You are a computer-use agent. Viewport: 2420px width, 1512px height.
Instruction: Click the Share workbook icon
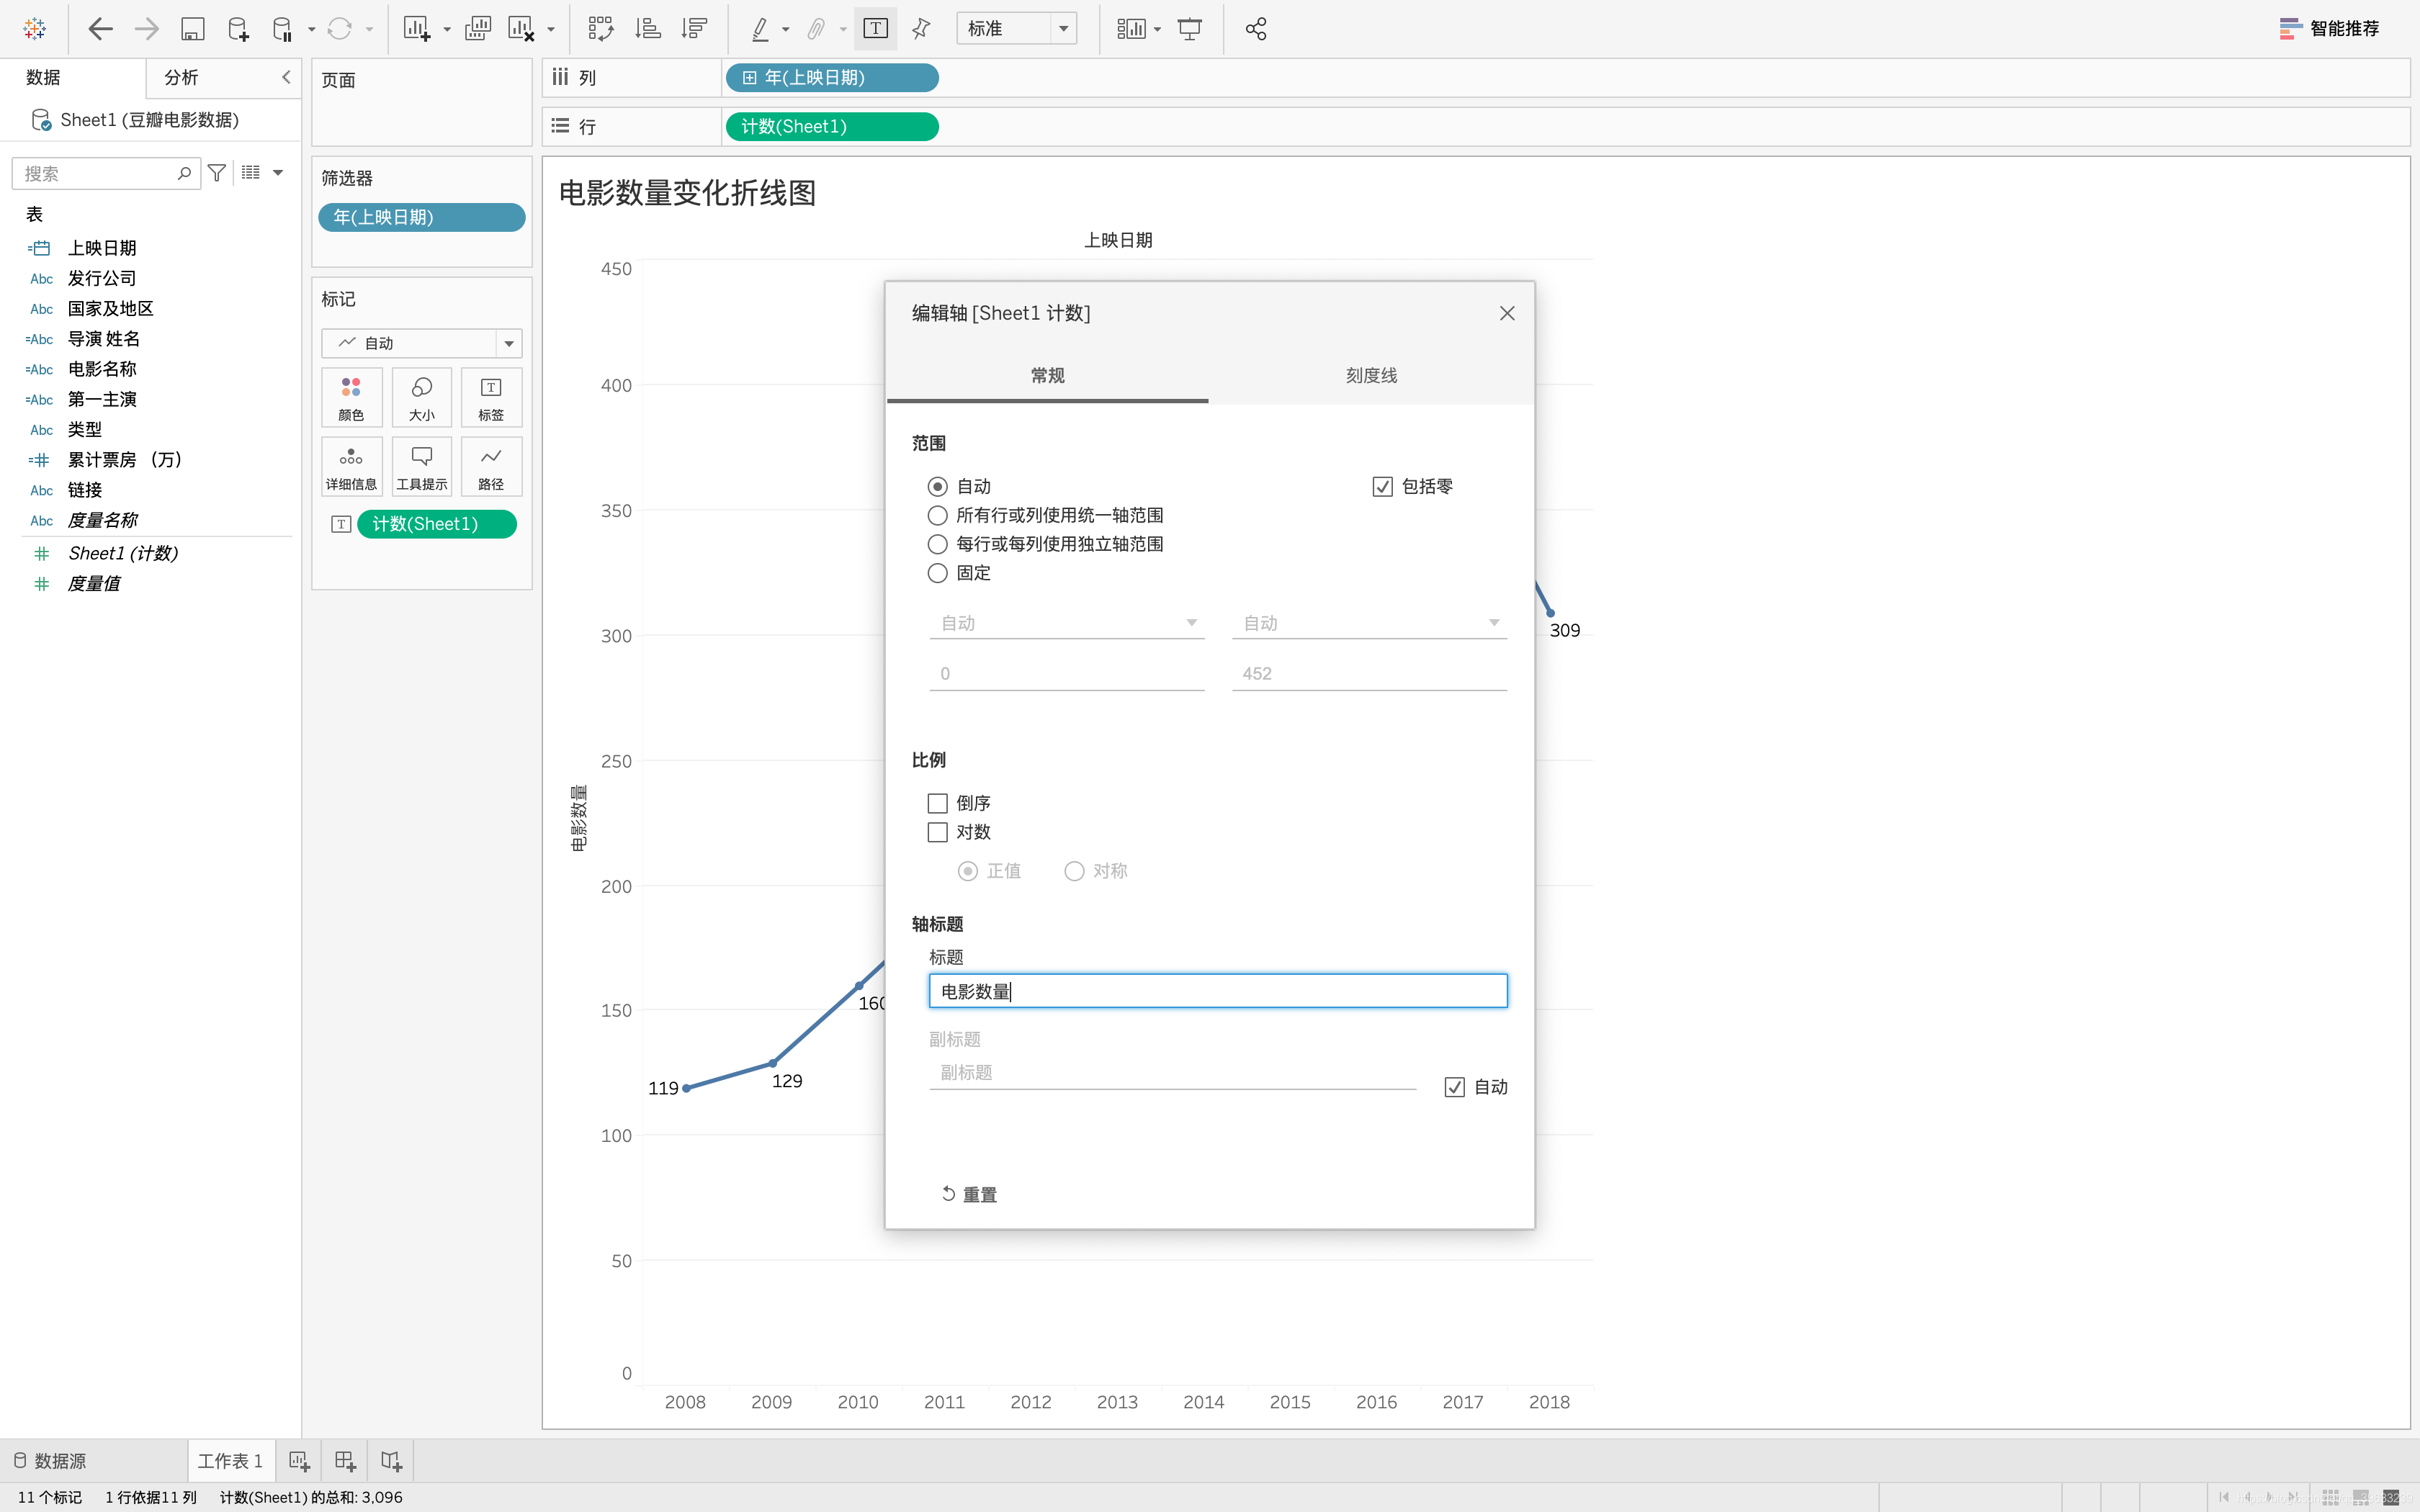(x=1256, y=29)
